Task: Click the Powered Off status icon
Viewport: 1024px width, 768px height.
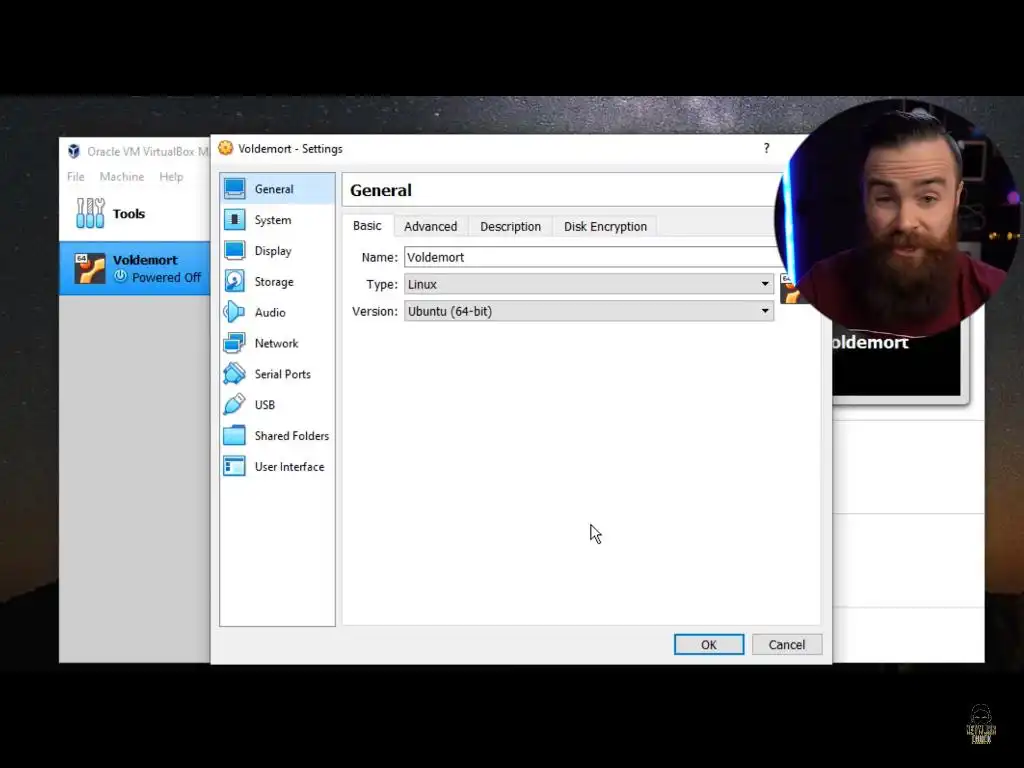Action: pyautogui.click(x=121, y=277)
